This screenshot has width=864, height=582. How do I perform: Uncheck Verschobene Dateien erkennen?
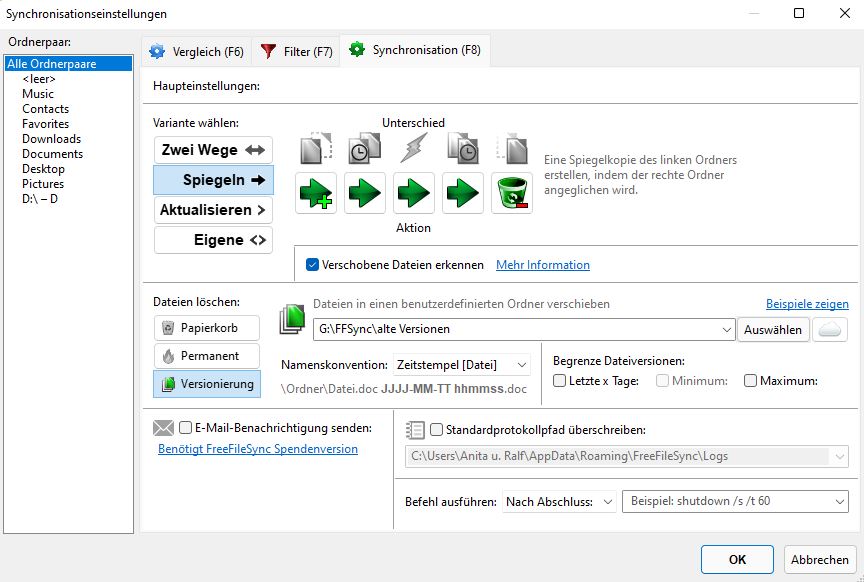312,265
